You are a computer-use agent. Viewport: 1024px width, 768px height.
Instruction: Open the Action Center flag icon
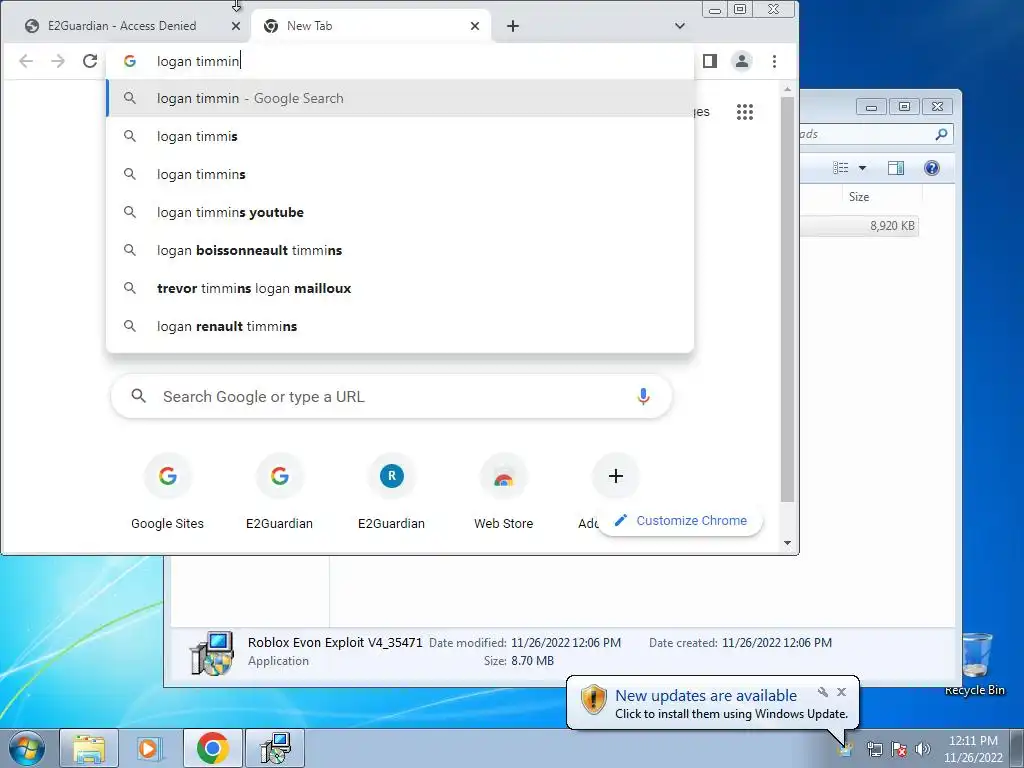point(899,749)
